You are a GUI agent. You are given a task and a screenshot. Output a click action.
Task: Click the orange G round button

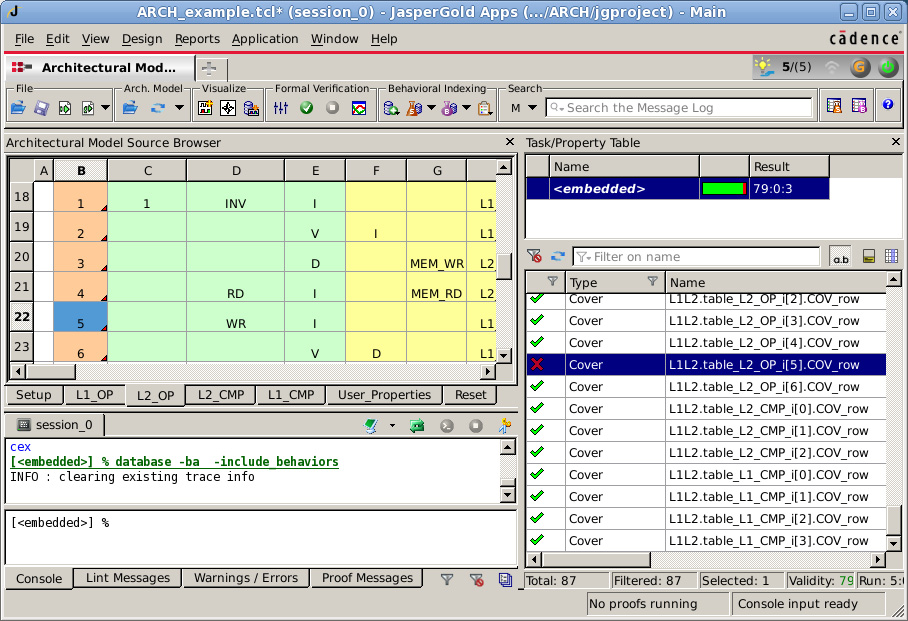point(860,68)
